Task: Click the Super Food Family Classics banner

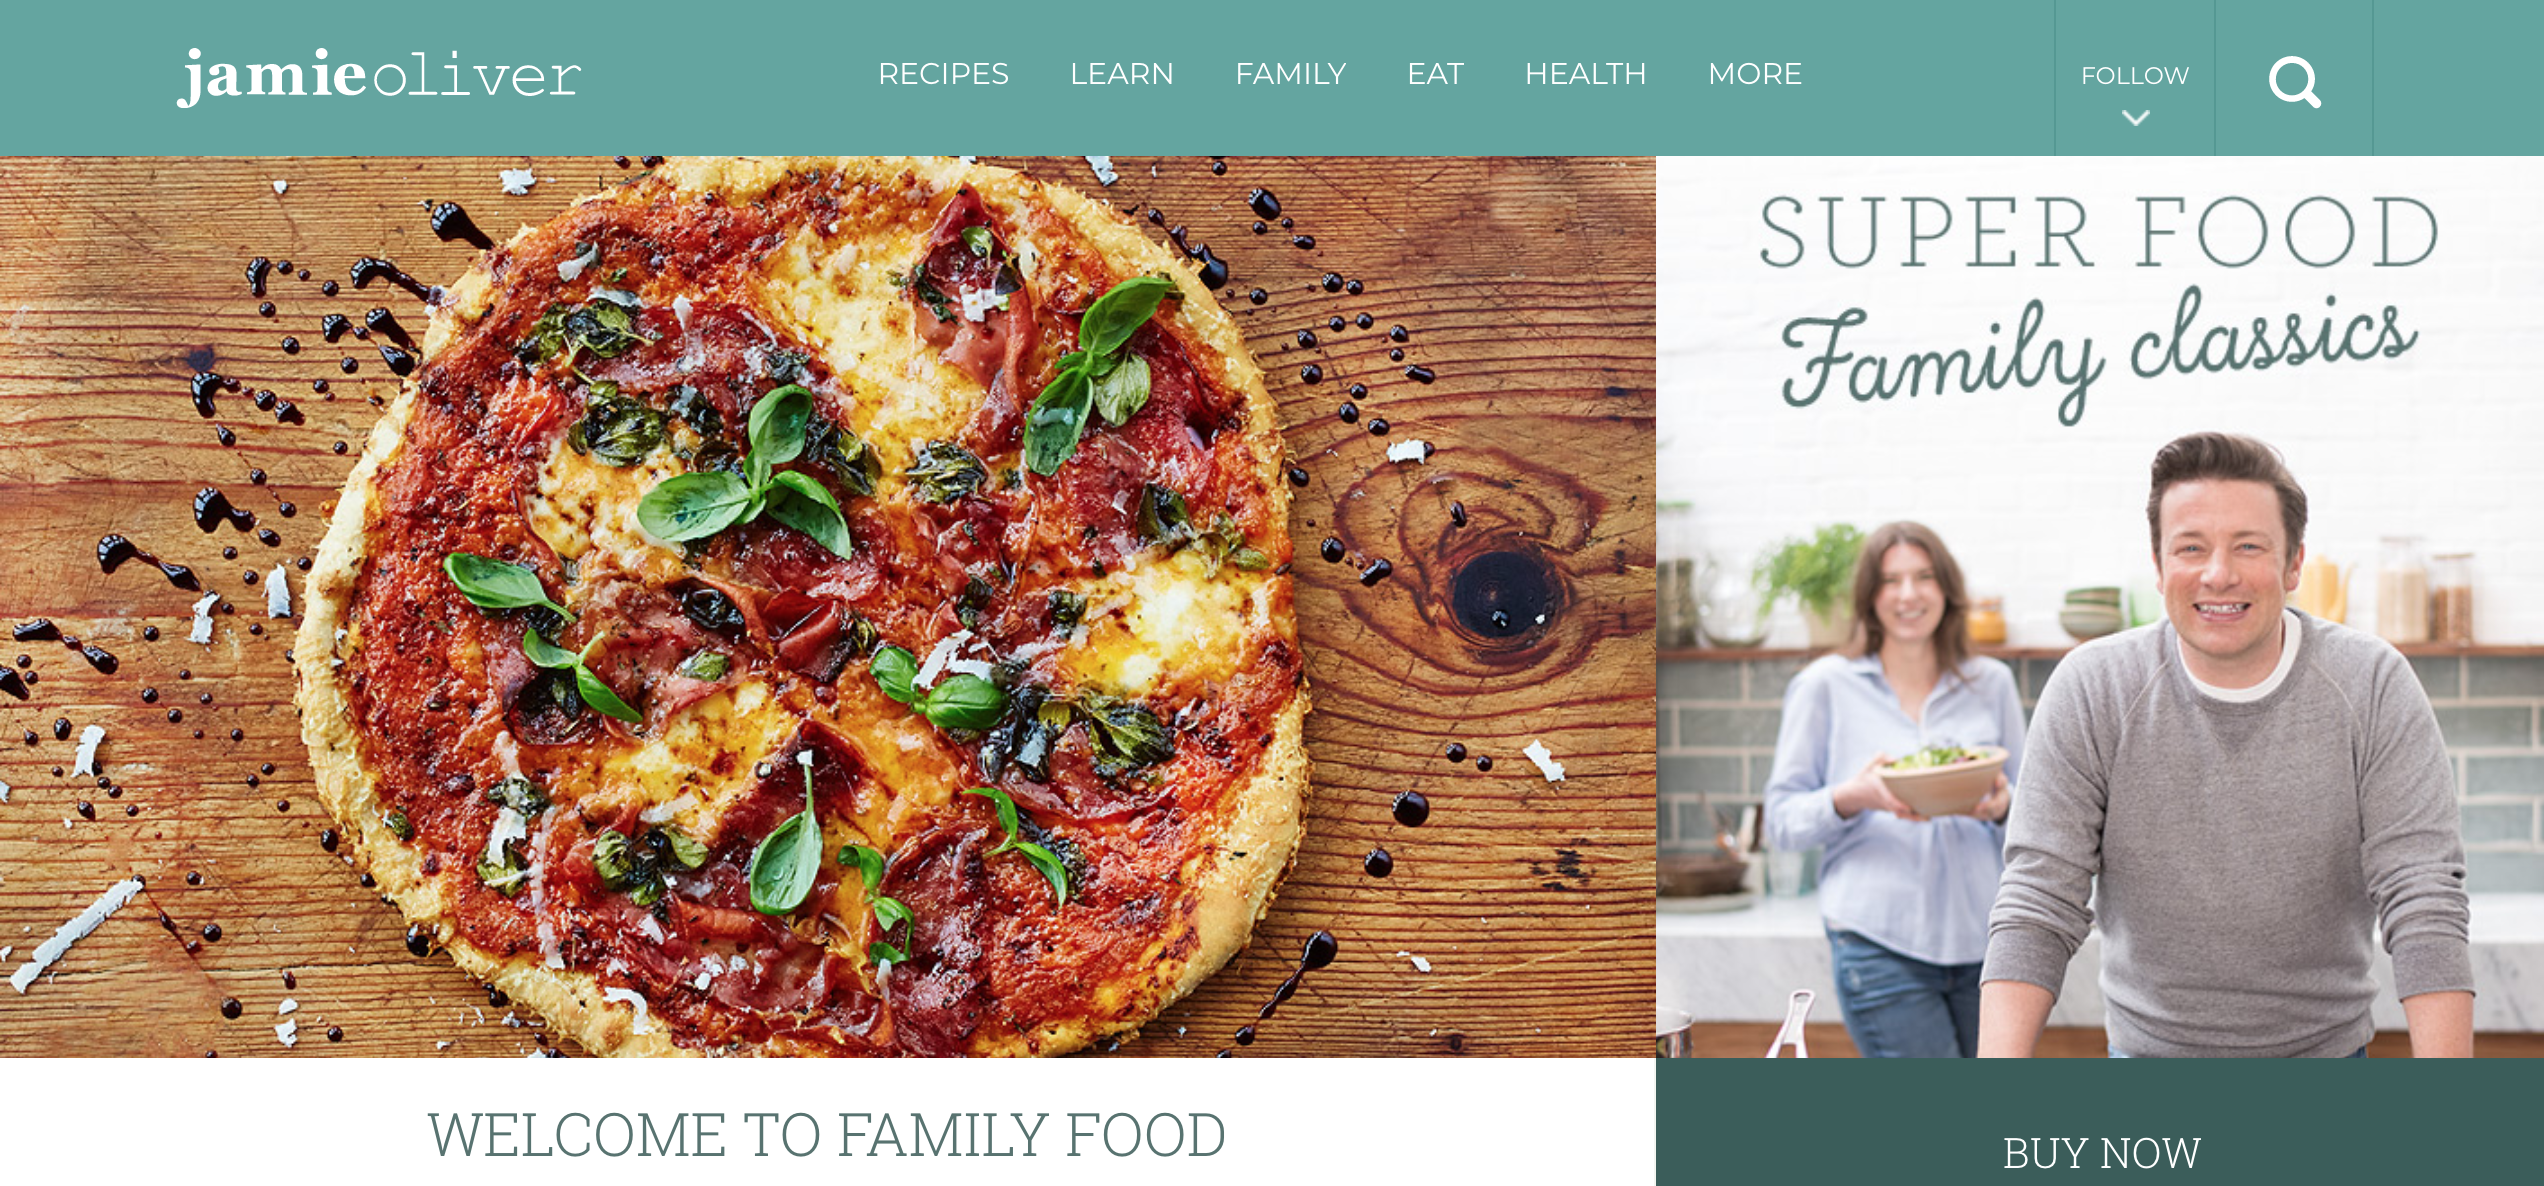Action: (x=2100, y=607)
